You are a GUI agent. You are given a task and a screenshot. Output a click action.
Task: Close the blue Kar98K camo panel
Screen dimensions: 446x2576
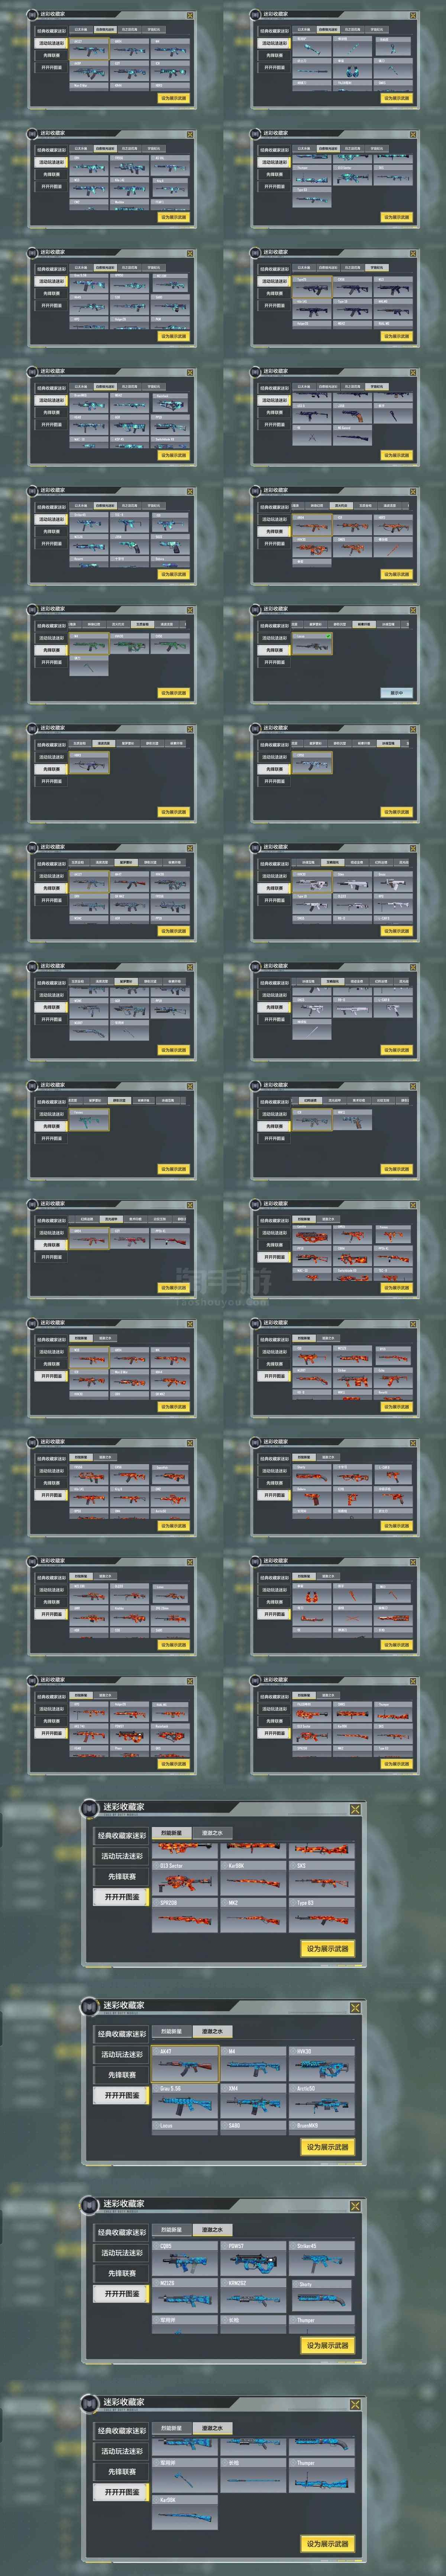355,2404
